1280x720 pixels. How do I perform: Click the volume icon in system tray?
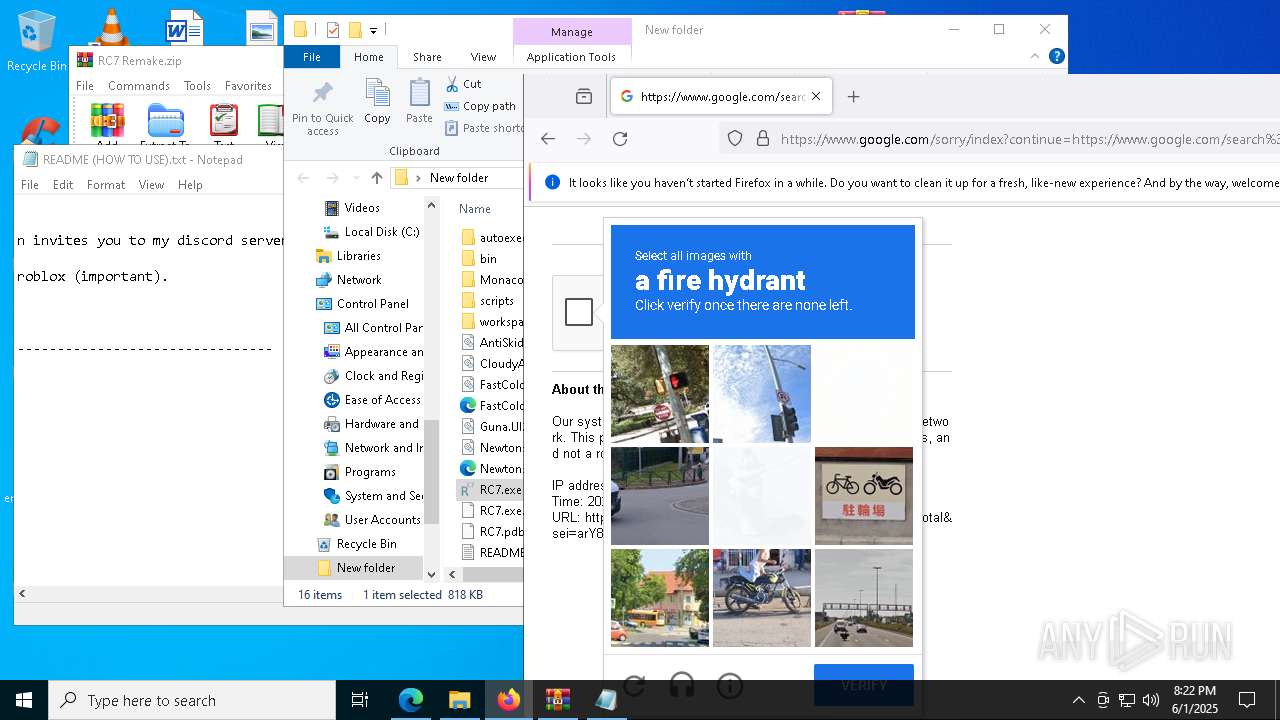tap(1151, 700)
